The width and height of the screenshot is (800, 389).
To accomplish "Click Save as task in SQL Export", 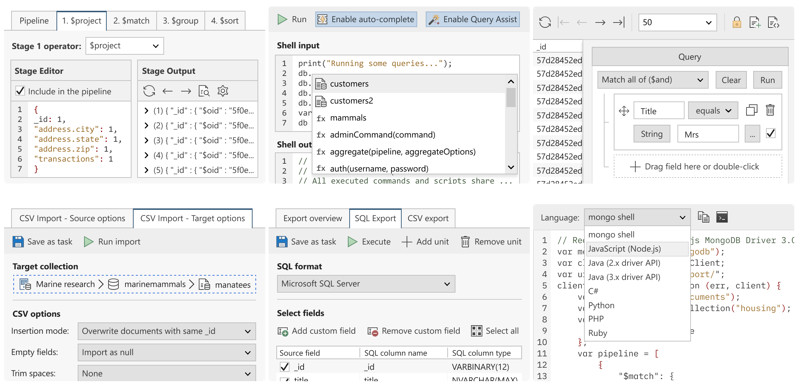I will pos(306,241).
